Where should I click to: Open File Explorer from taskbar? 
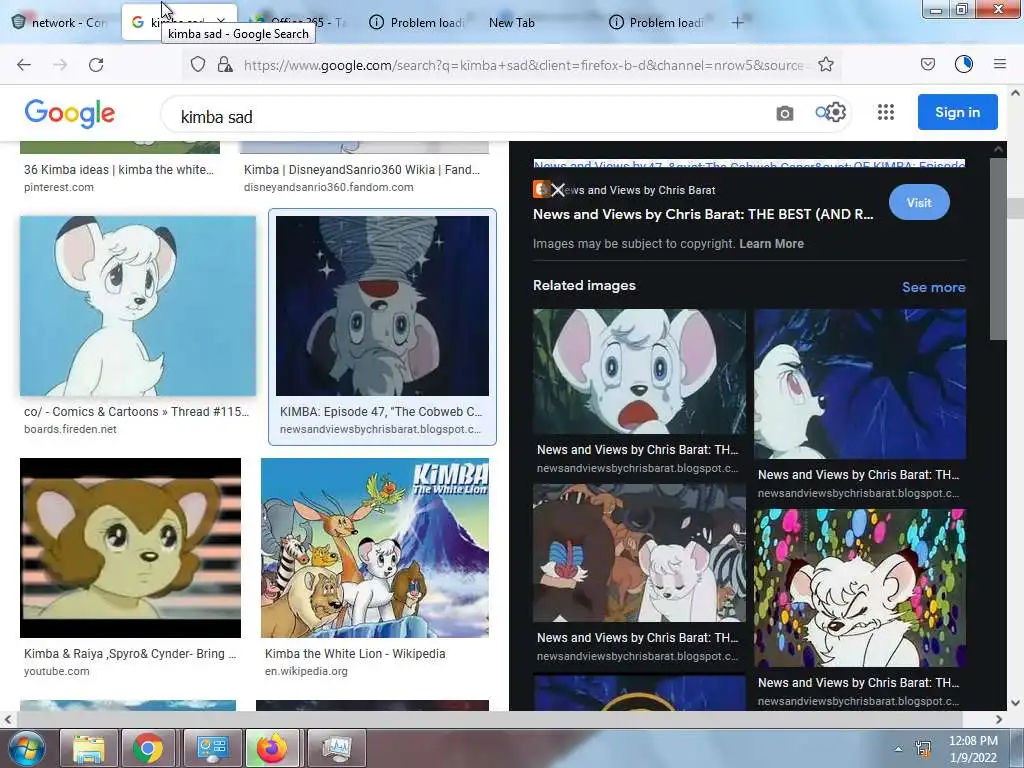89,748
